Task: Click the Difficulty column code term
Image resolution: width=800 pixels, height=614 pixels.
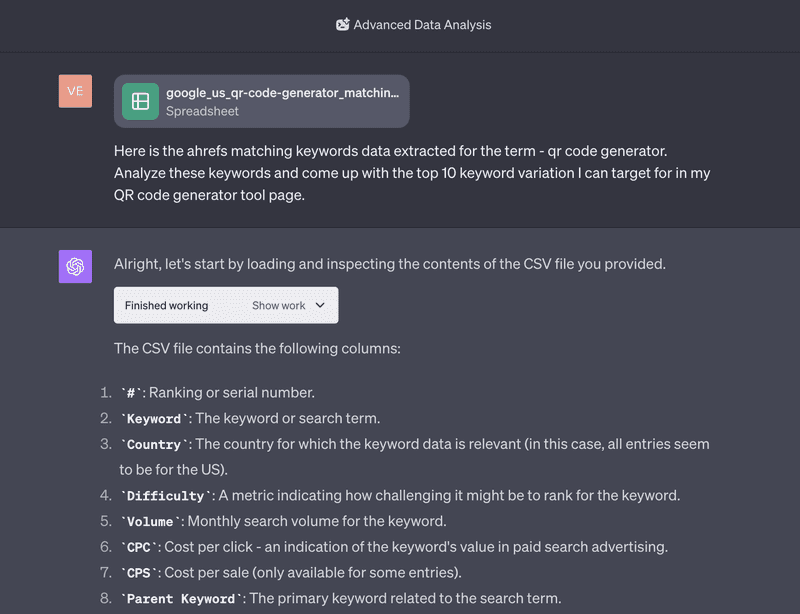Action: [166, 496]
